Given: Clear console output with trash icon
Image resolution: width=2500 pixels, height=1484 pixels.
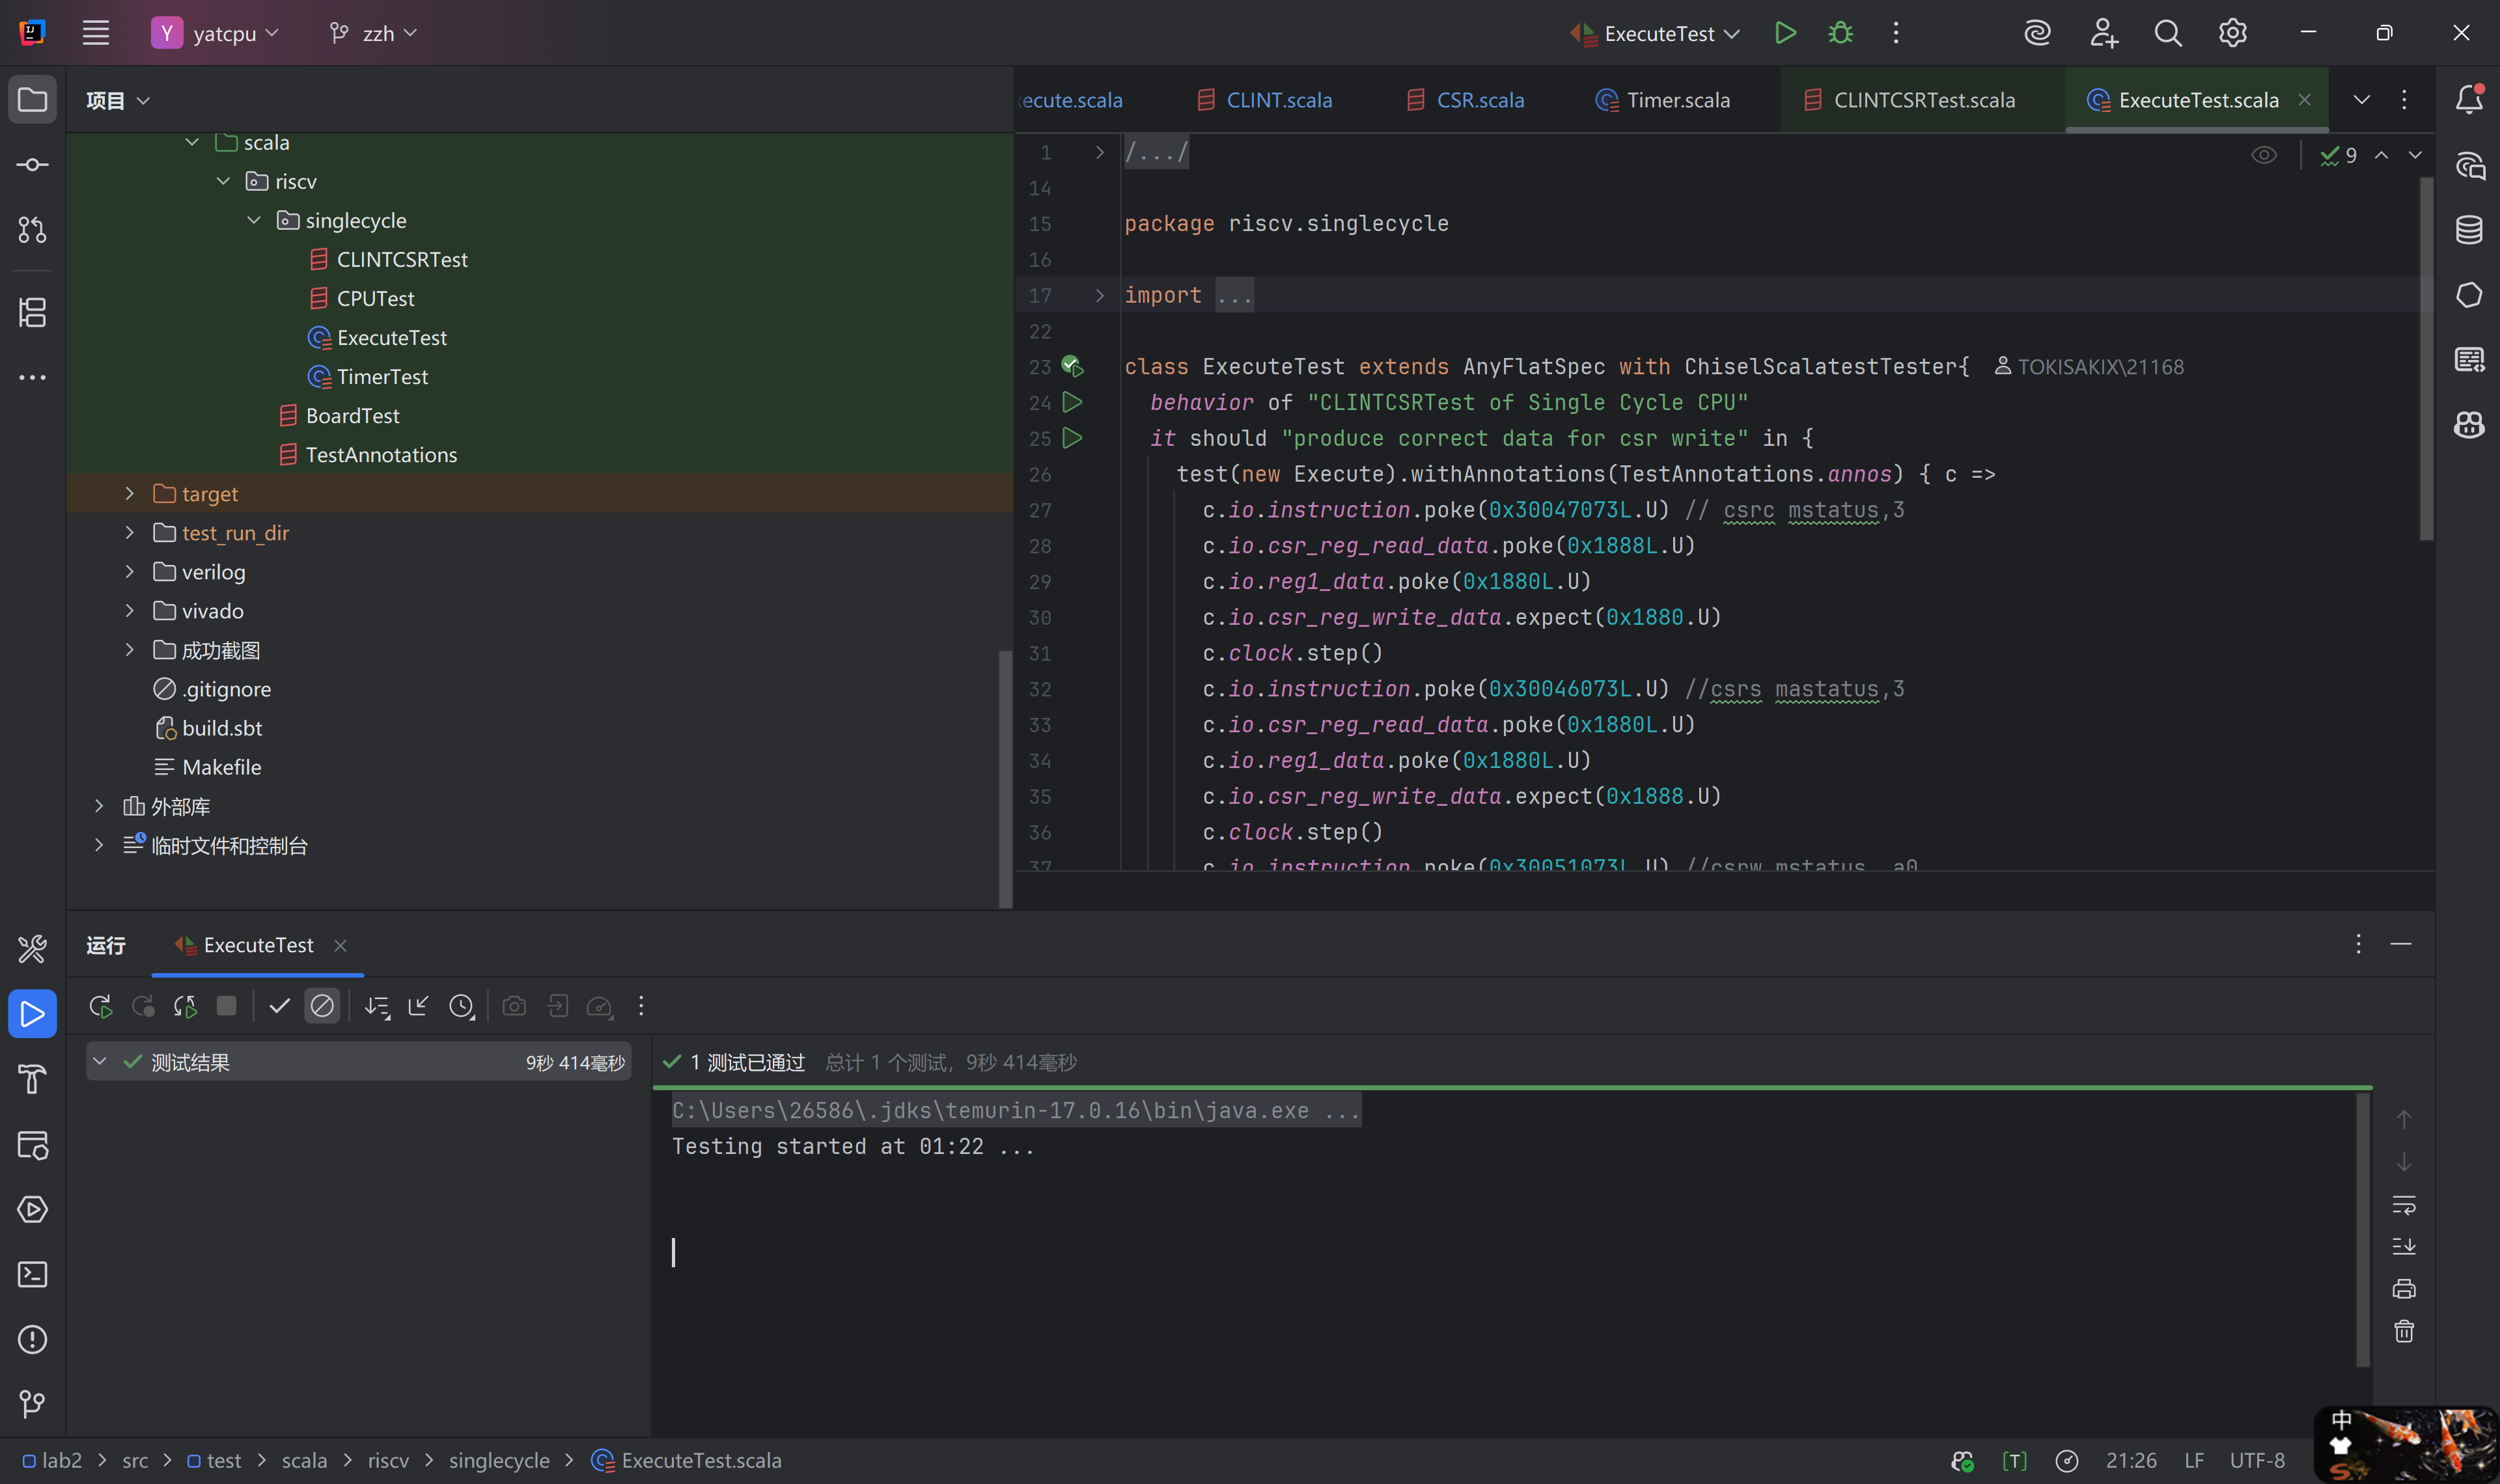Looking at the screenshot, I should [2404, 1331].
